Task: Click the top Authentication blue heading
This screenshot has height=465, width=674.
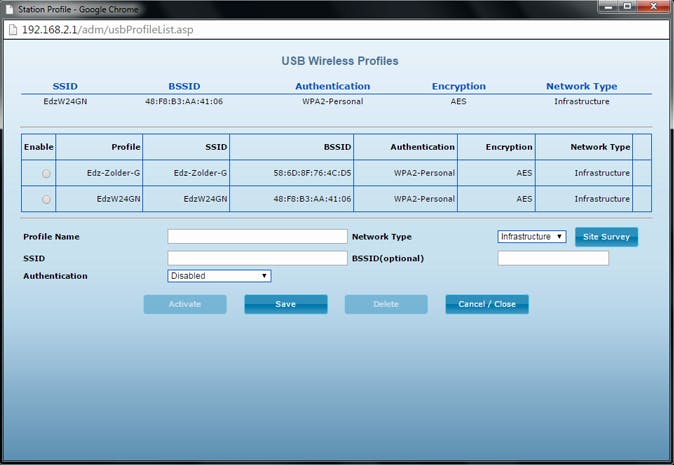Action: pos(333,86)
